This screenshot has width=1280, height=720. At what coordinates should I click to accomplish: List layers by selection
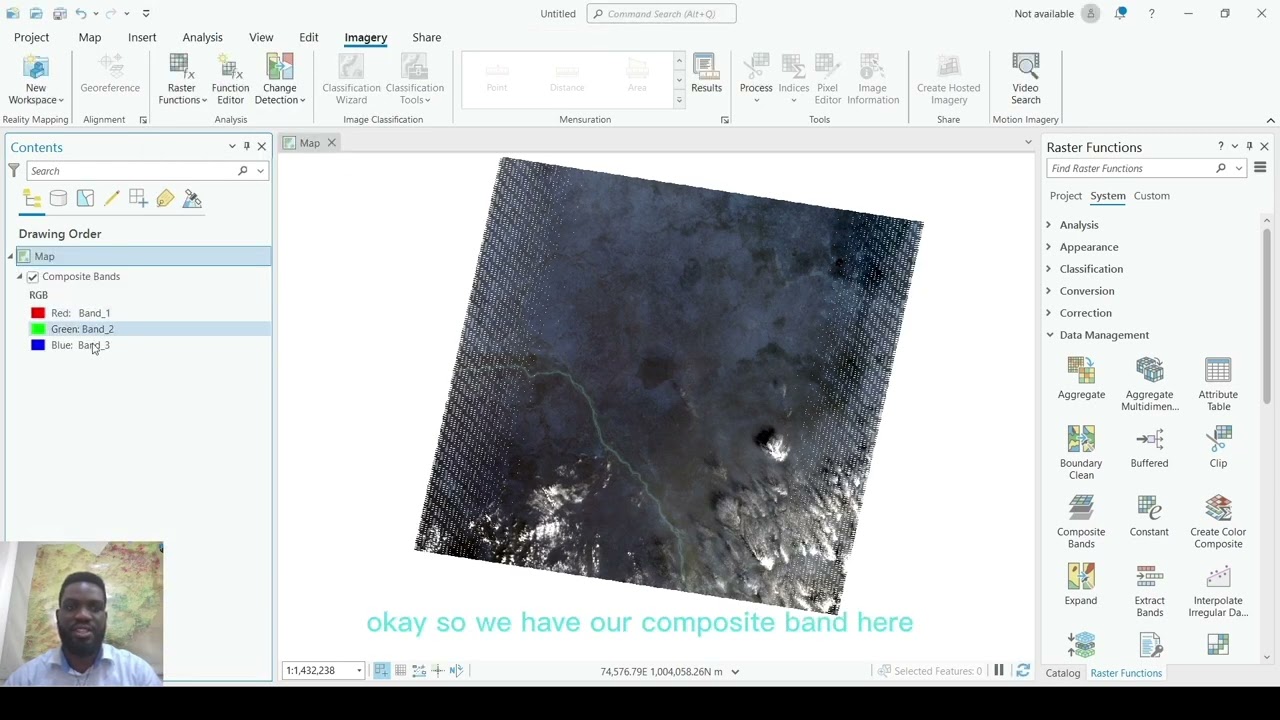85,199
